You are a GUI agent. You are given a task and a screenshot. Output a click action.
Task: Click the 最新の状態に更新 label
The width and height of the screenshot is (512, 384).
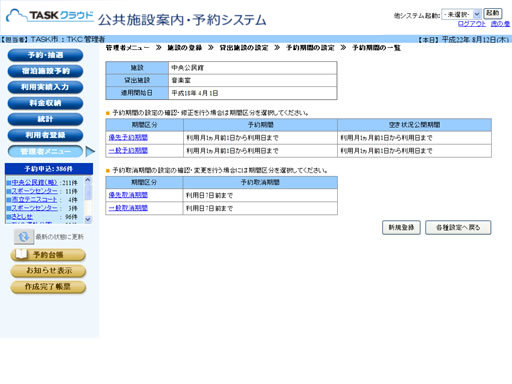point(60,237)
